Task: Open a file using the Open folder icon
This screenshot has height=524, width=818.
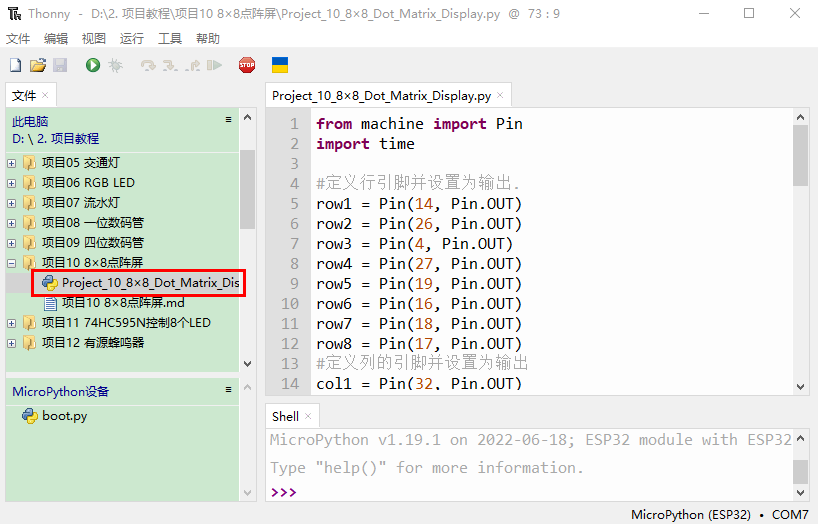Action: coord(37,65)
